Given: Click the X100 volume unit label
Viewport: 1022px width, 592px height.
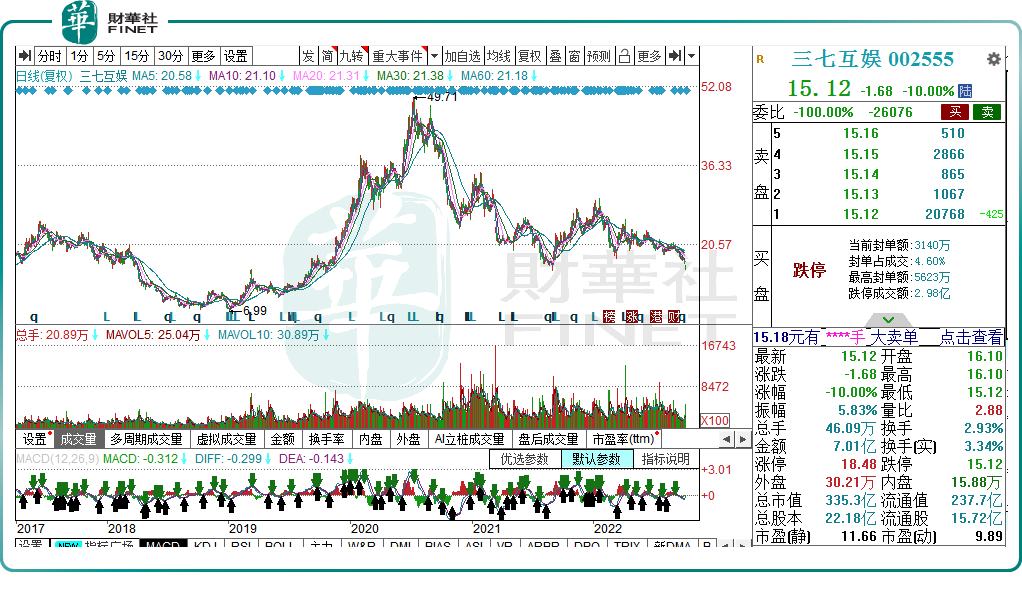Looking at the screenshot, I should pos(714,421).
